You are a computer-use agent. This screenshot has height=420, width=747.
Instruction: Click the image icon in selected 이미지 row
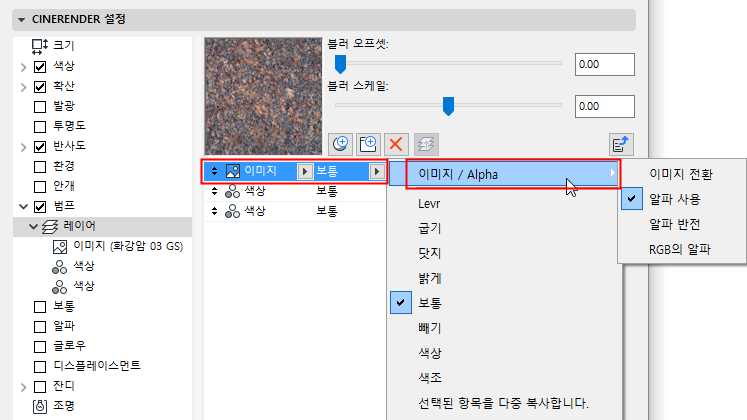[233, 171]
